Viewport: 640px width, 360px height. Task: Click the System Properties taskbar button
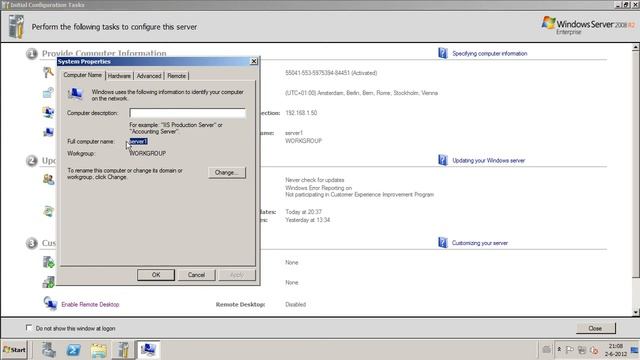pos(148,350)
